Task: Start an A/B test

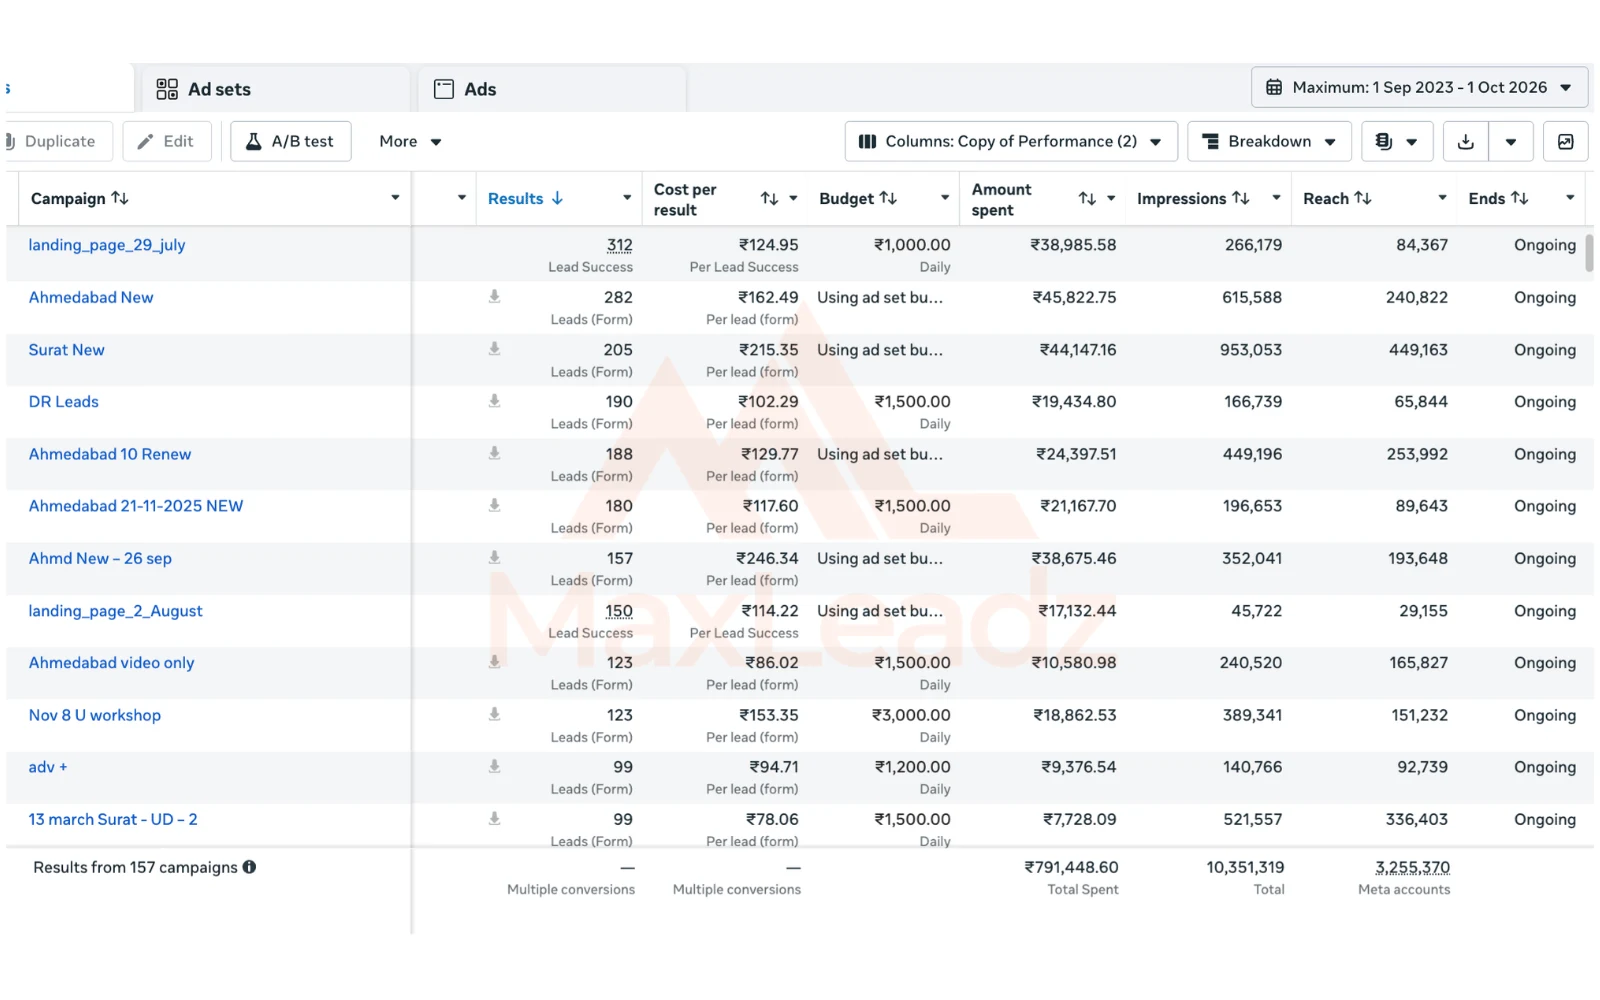Action: click(290, 141)
